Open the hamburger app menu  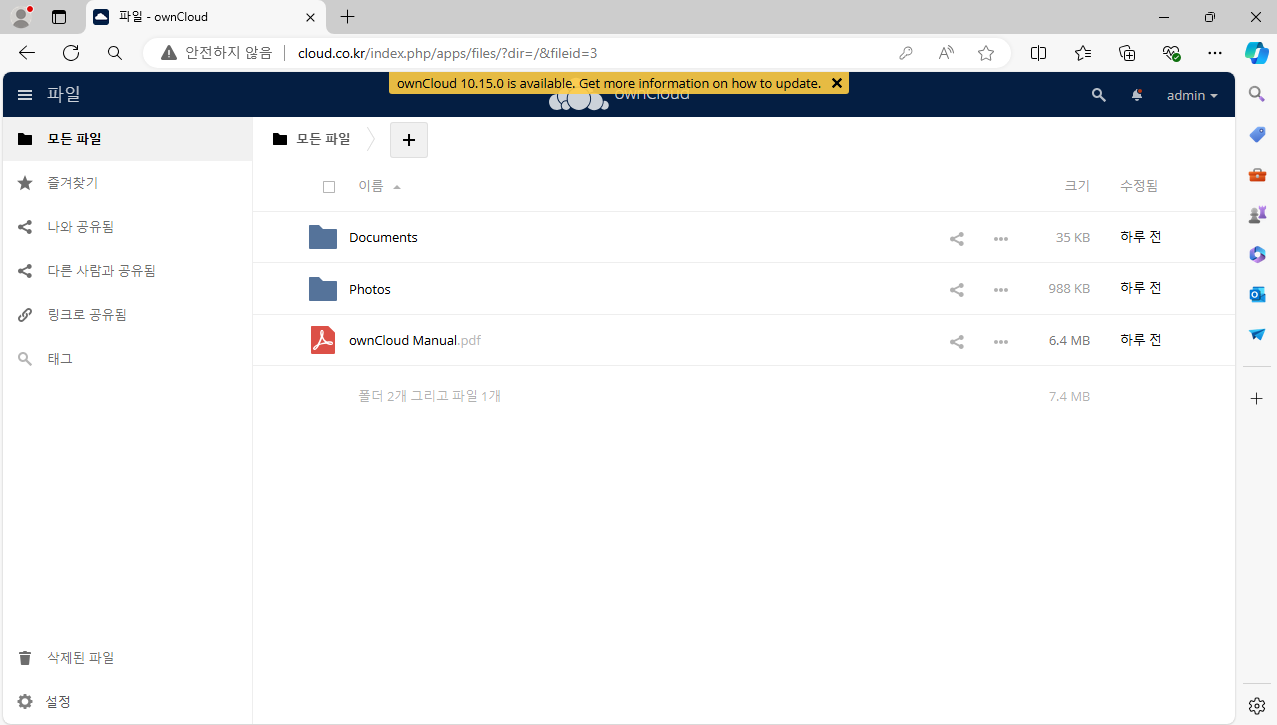tap(25, 95)
